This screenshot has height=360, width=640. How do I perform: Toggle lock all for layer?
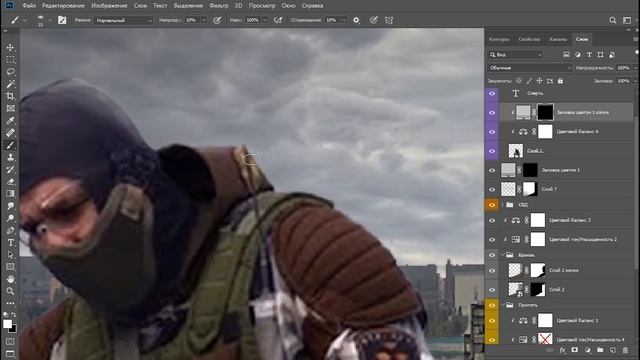click(560, 81)
